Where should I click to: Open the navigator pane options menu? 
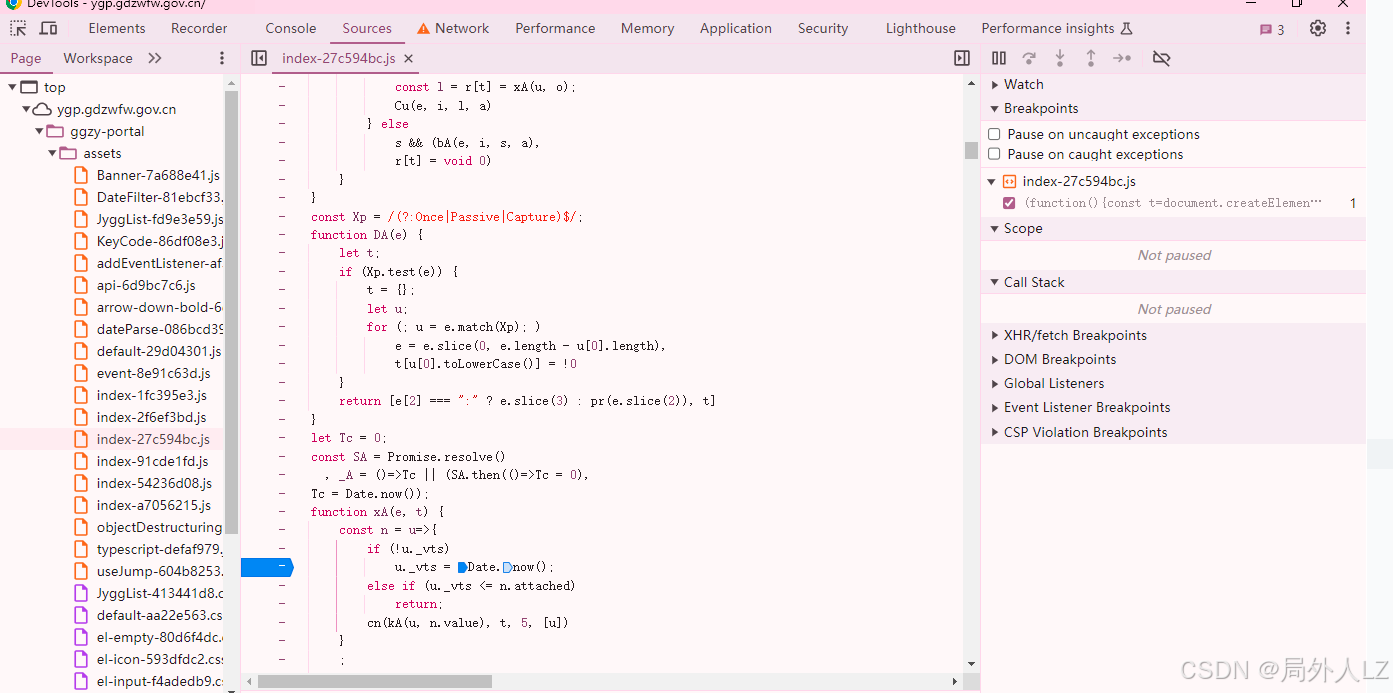(222, 58)
